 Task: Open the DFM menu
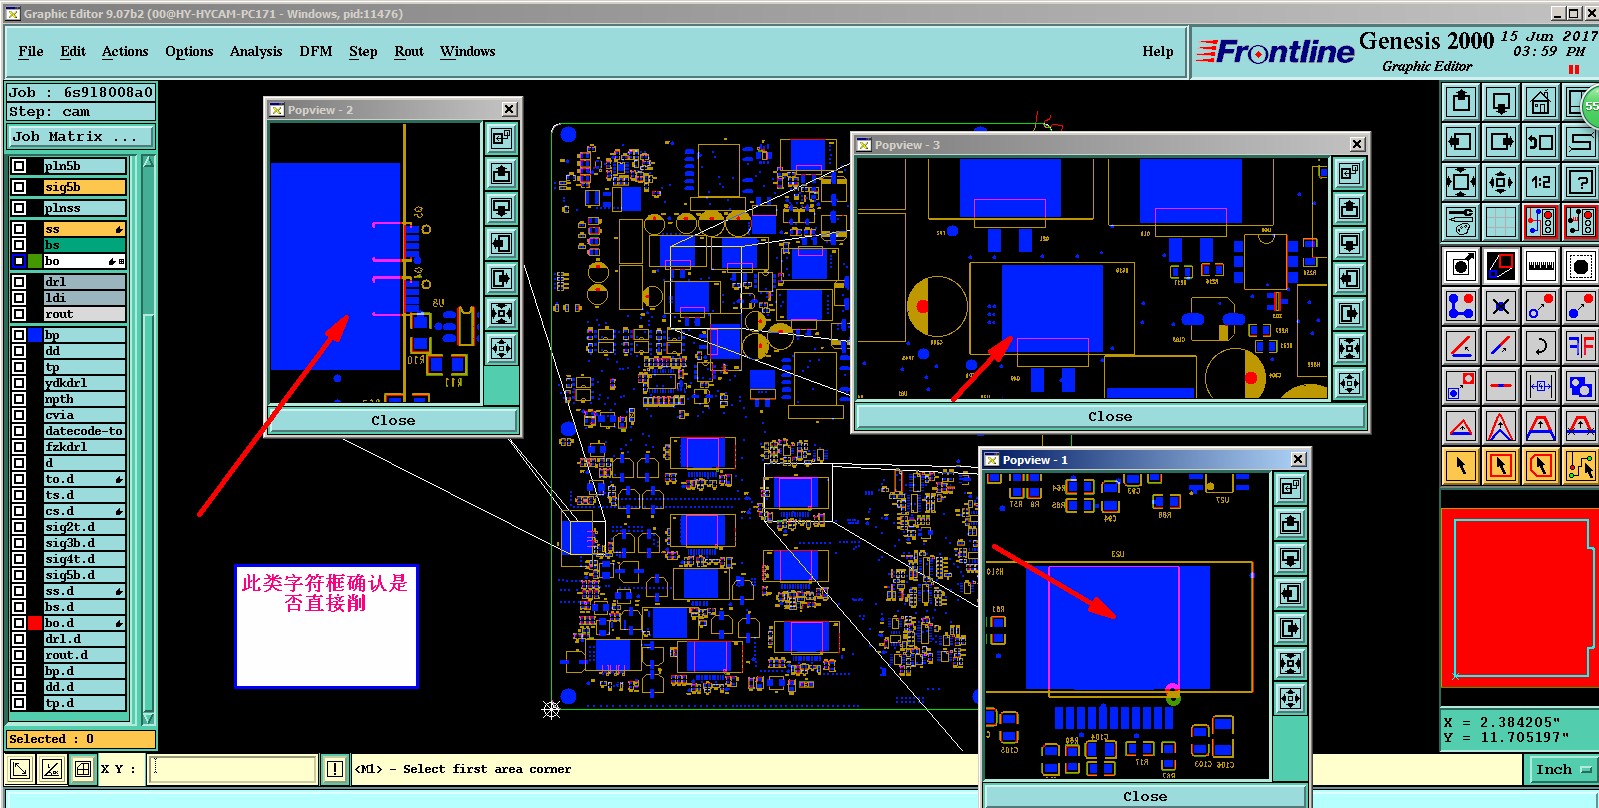pos(316,52)
